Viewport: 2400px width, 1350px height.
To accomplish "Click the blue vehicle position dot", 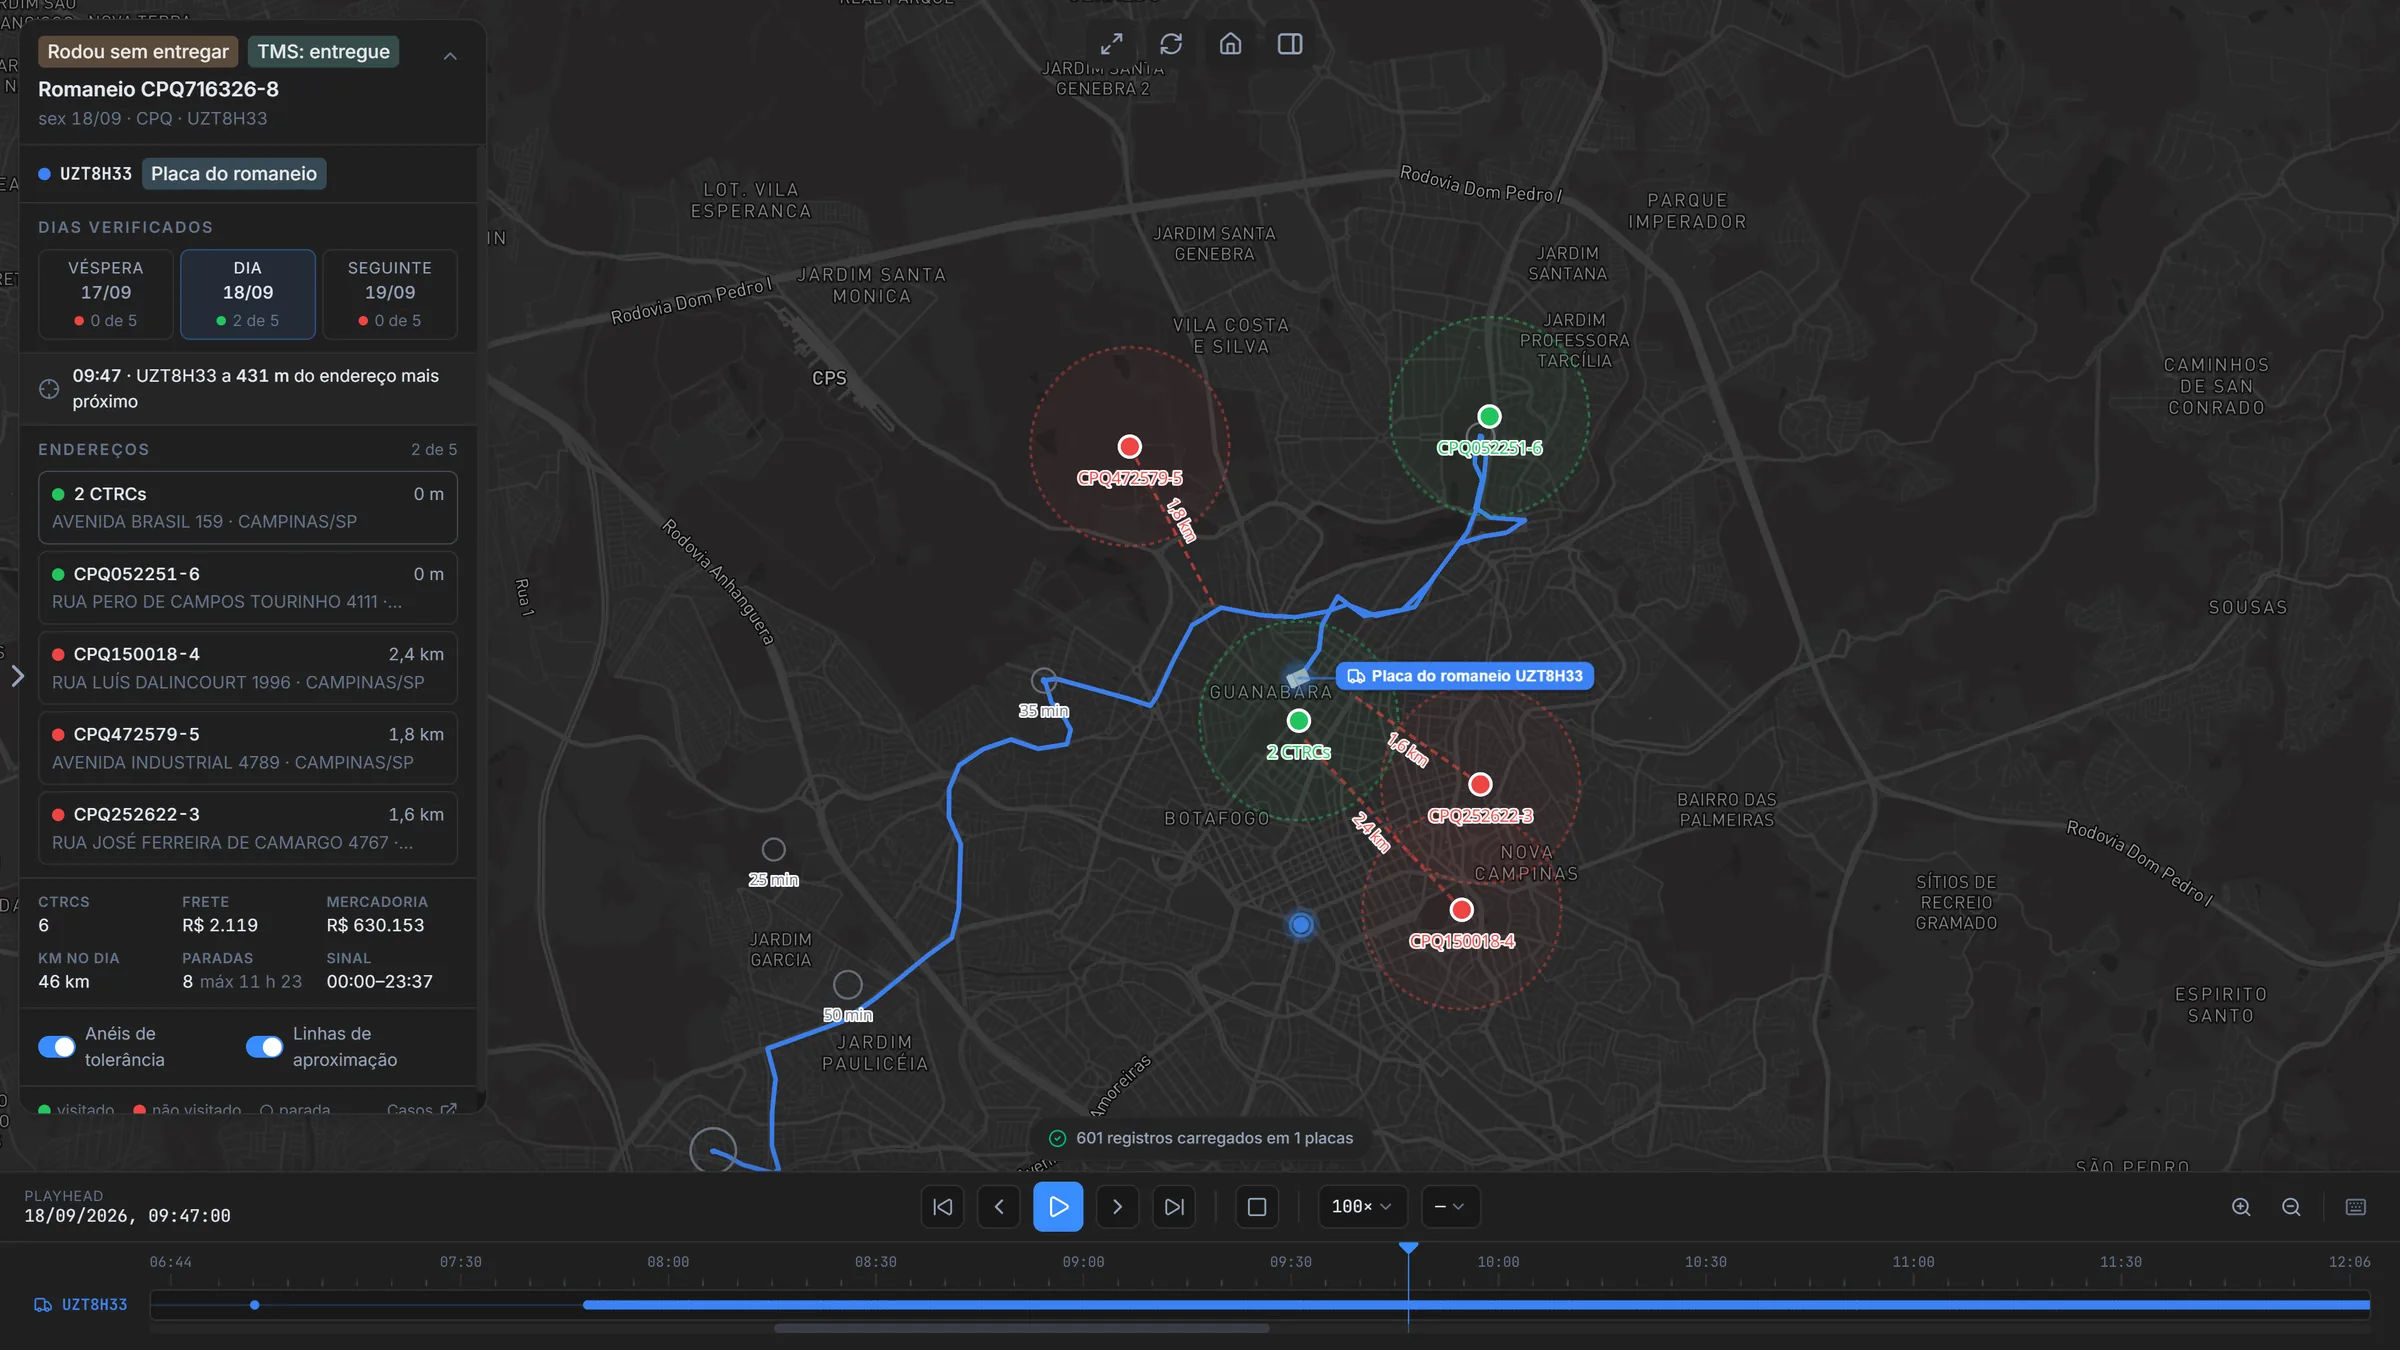I will (x=1300, y=924).
